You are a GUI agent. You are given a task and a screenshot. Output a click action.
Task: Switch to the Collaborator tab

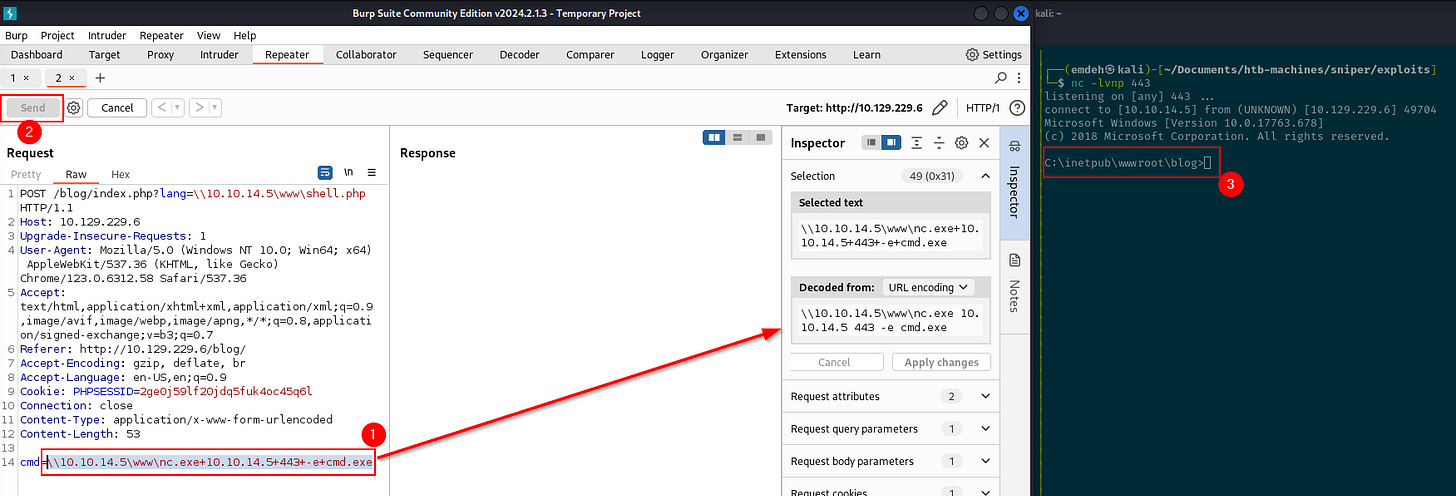point(366,54)
